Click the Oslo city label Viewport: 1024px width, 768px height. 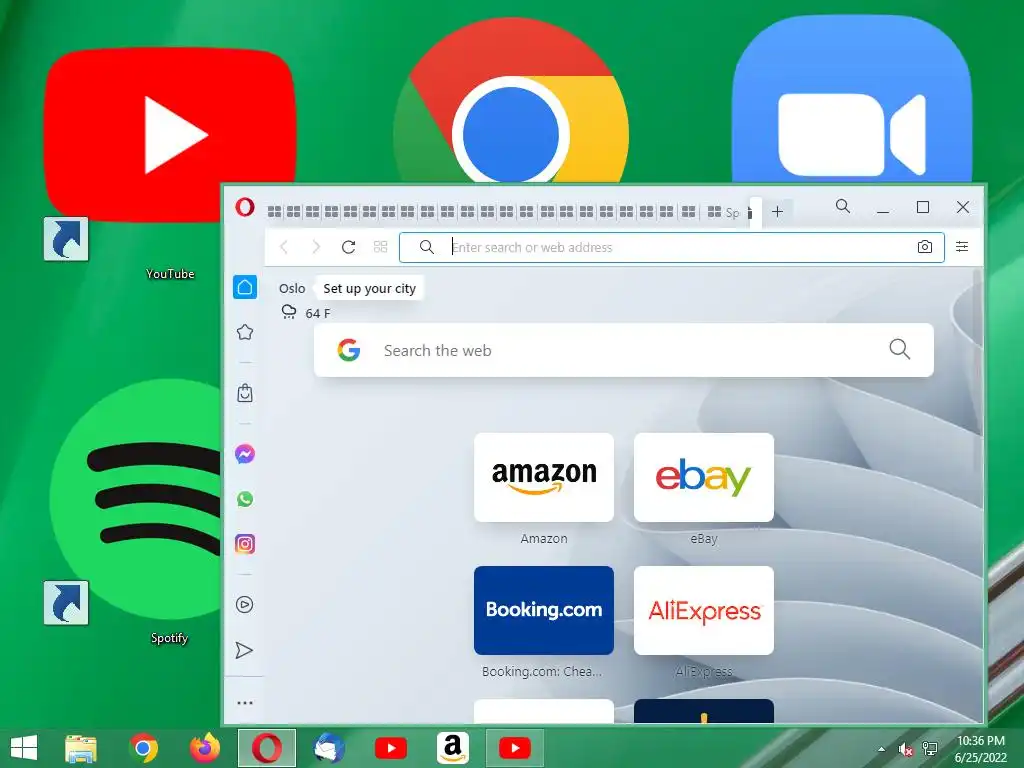pos(292,289)
